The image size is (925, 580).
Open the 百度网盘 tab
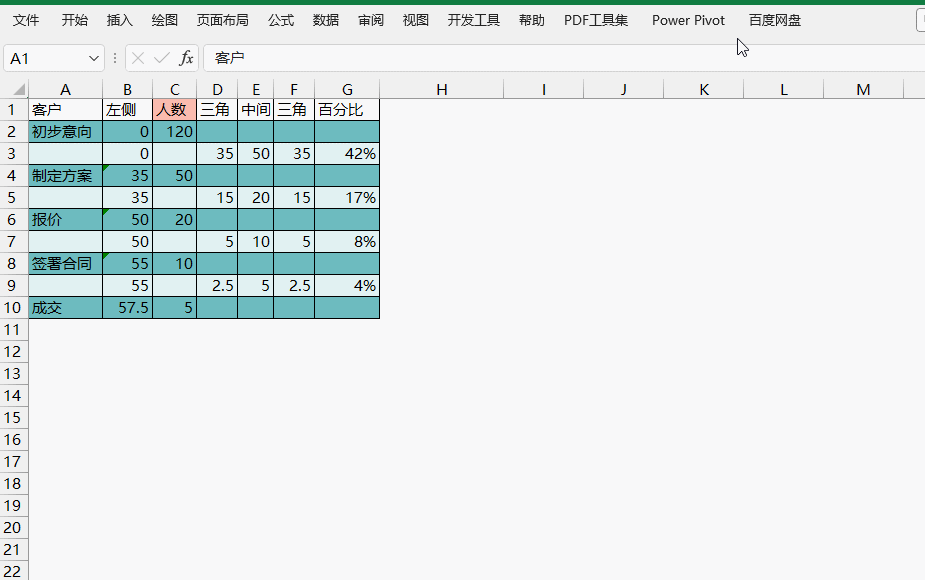tap(775, 20)
